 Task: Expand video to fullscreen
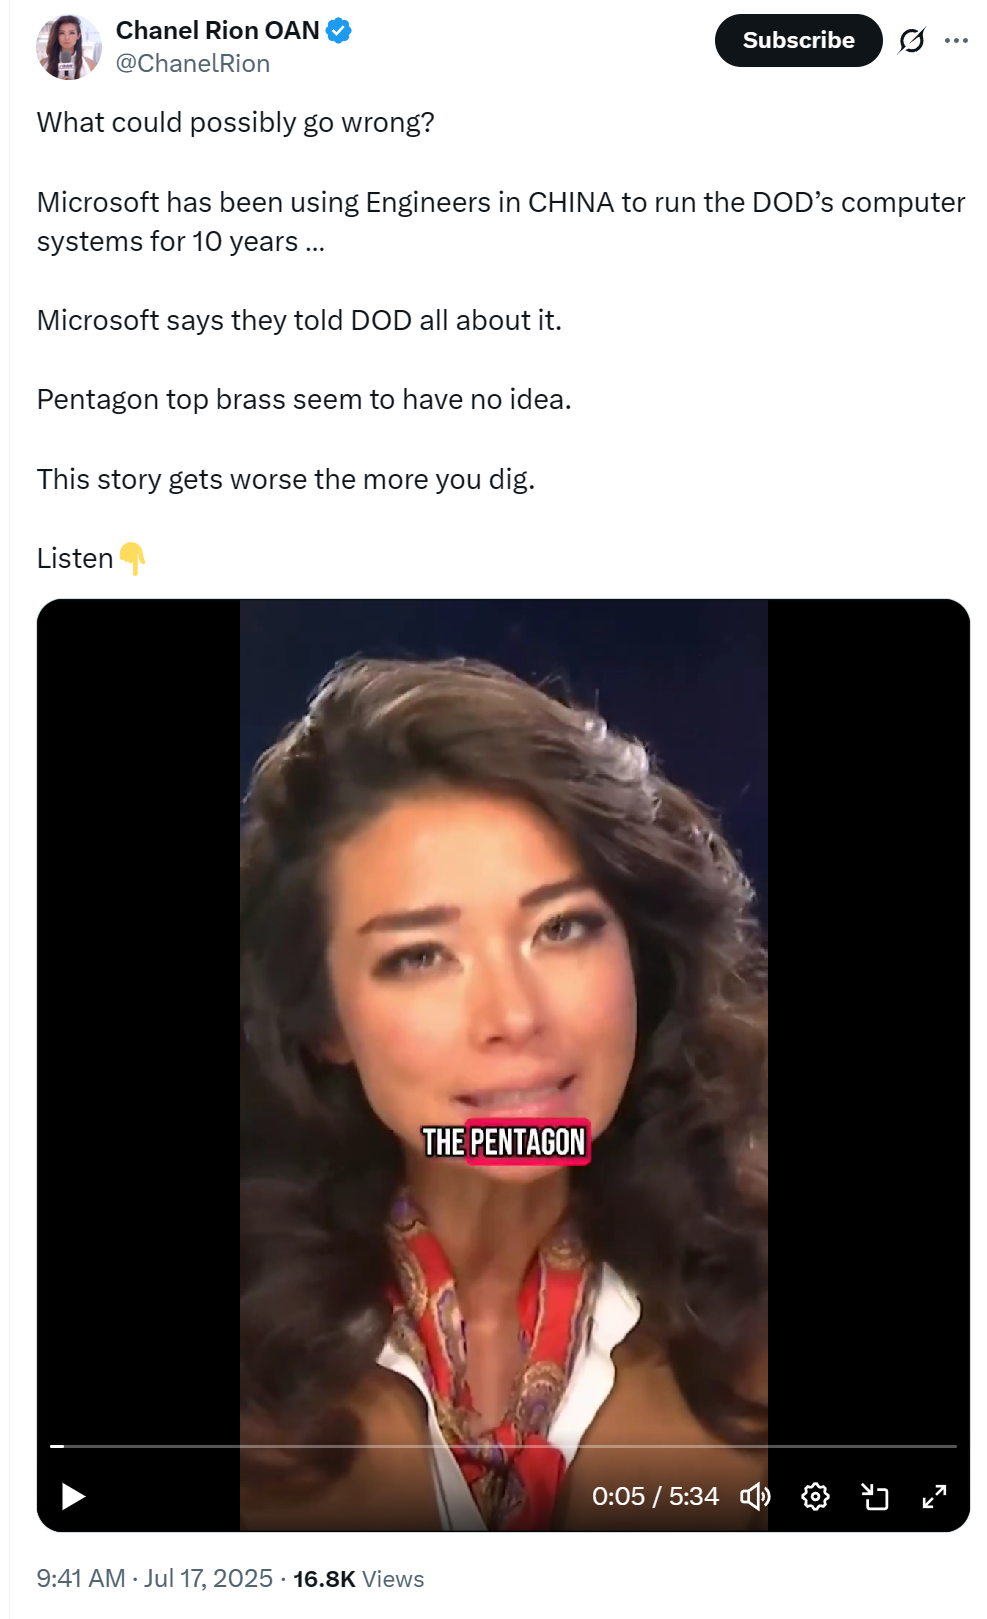pos(934,1496)
